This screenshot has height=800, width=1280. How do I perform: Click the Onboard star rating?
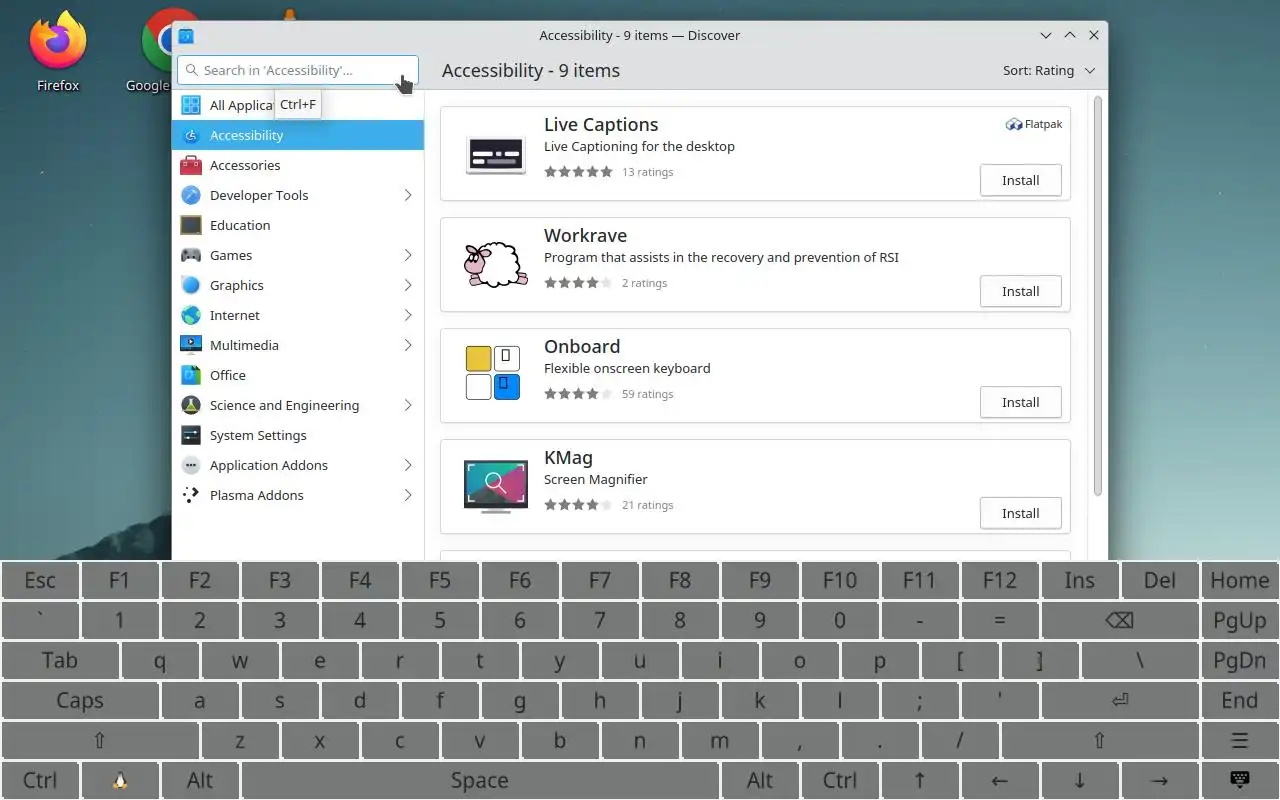point(578,394)
